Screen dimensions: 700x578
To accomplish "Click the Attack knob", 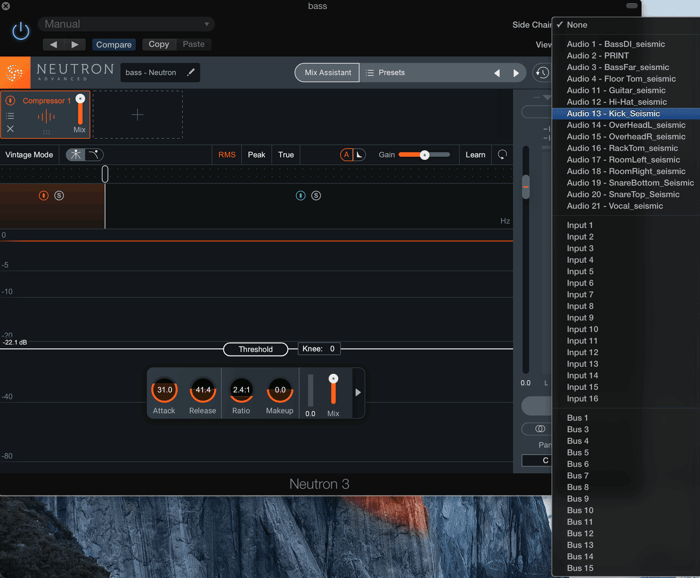I will [x=164, y=390].
